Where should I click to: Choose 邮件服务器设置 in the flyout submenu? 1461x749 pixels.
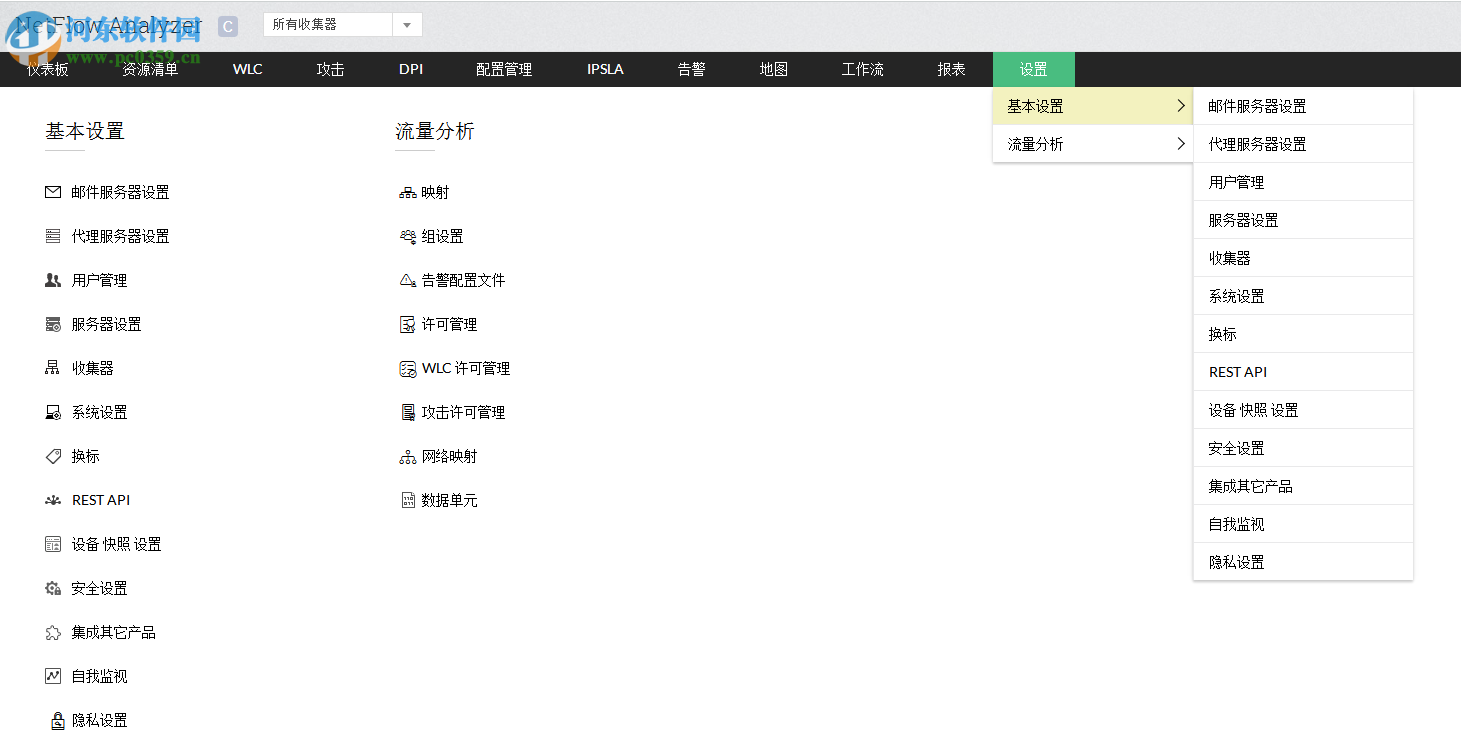point(1303,106)
